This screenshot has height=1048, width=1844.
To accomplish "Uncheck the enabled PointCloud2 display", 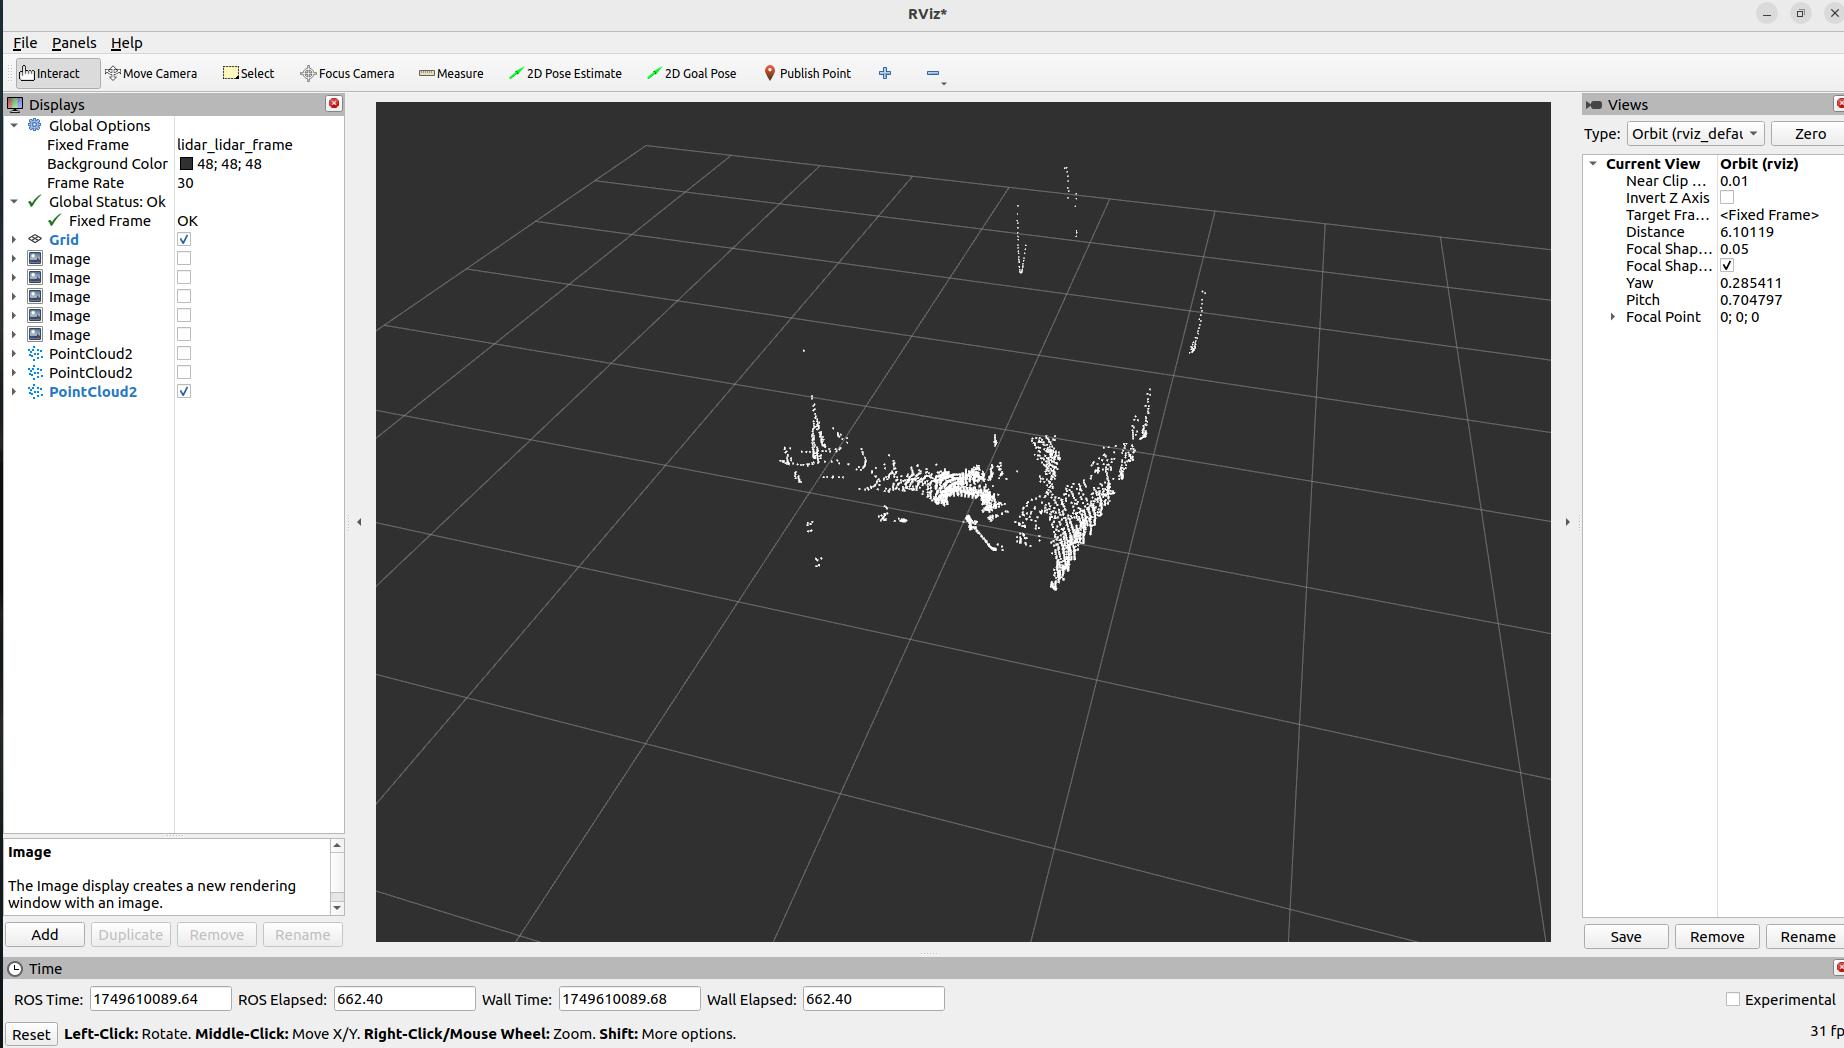I will coord(183,391).
